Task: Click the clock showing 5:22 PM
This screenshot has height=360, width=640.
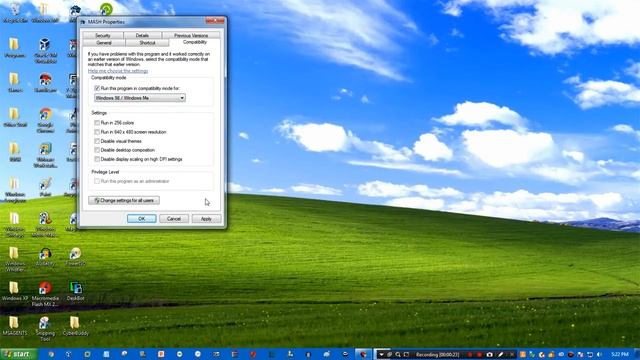Action: pyautogui.click(x=620, y=354)
